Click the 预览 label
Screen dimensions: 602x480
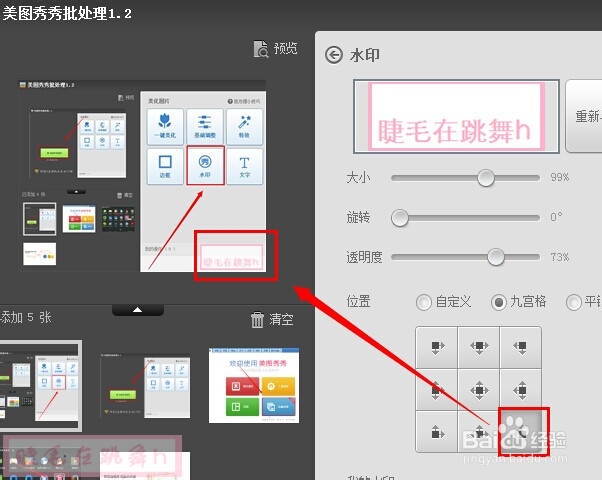(x=285, y=49)
